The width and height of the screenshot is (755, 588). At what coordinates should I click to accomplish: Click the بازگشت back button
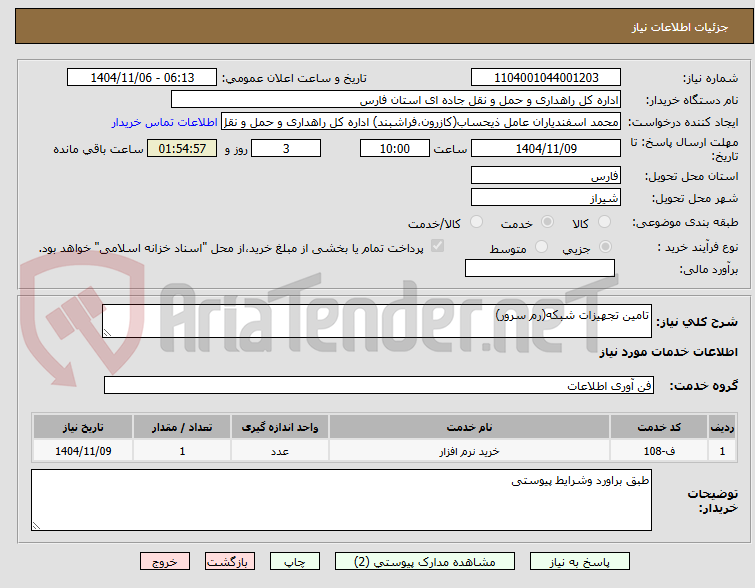230,562
